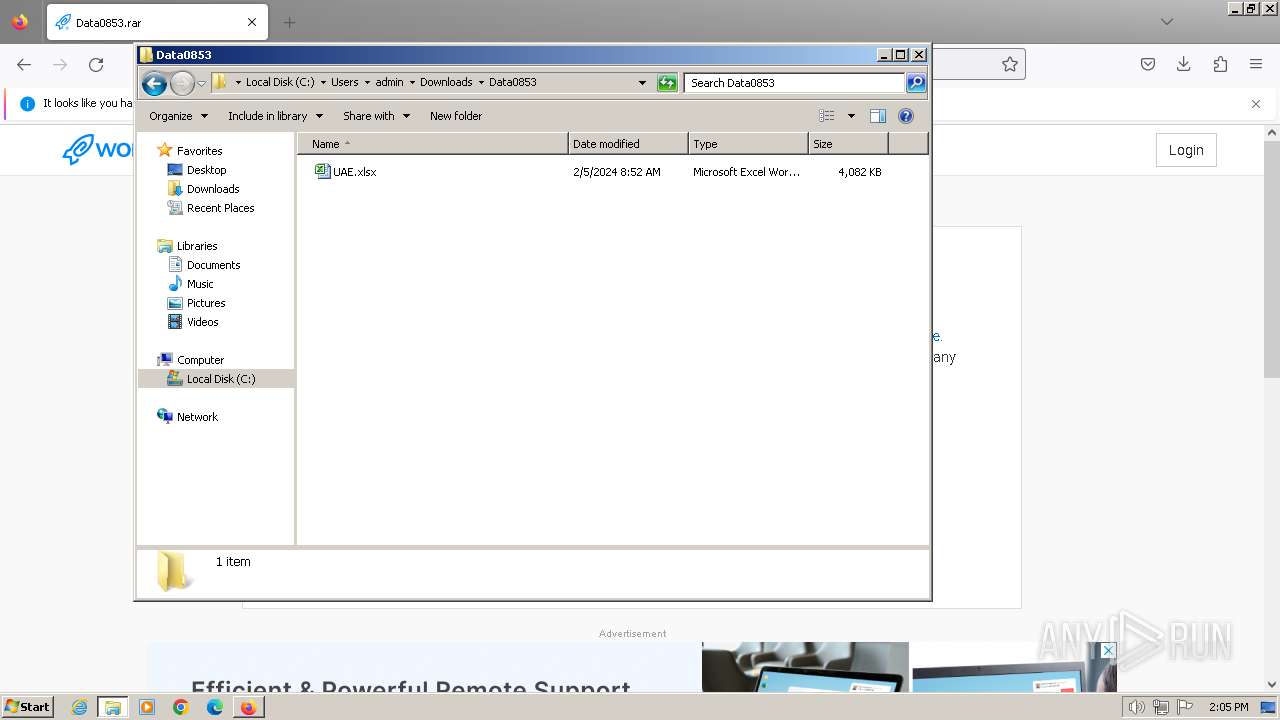Open the Organize menu
This screenshot has width=1280, height=720.
coord(178,116)
